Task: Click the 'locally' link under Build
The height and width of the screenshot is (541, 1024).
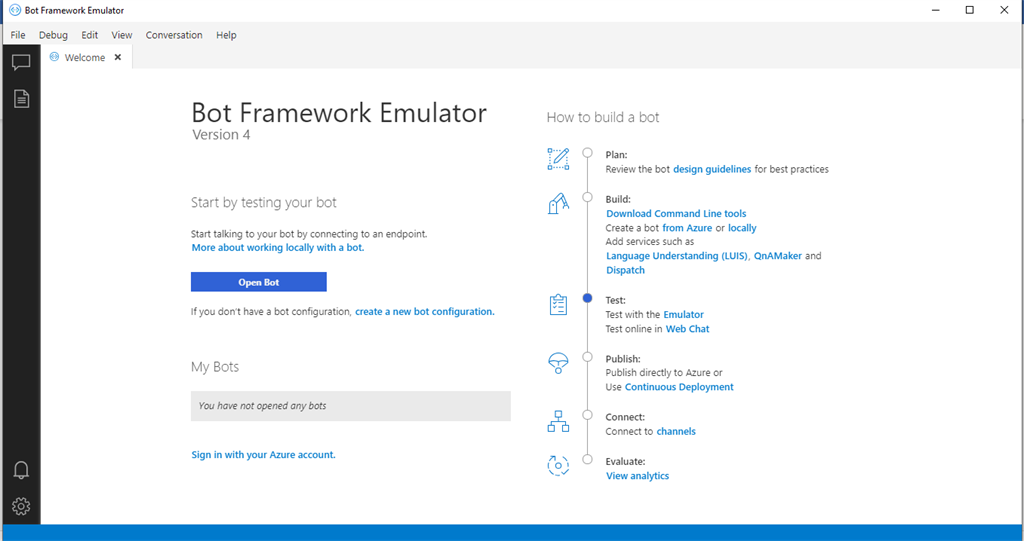Action: 742,228
